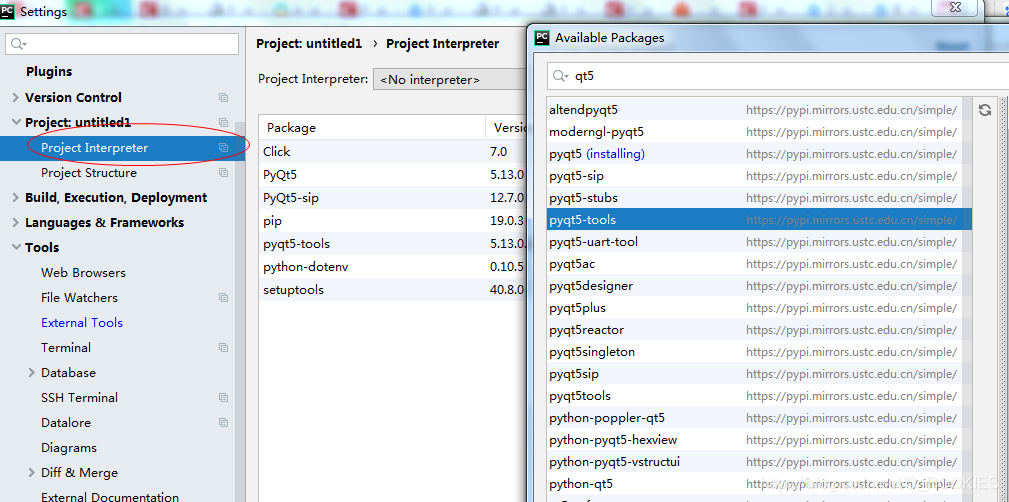The image size is (1009, 502).
Task: Expand the Version Control section
Action: [15, 98]
